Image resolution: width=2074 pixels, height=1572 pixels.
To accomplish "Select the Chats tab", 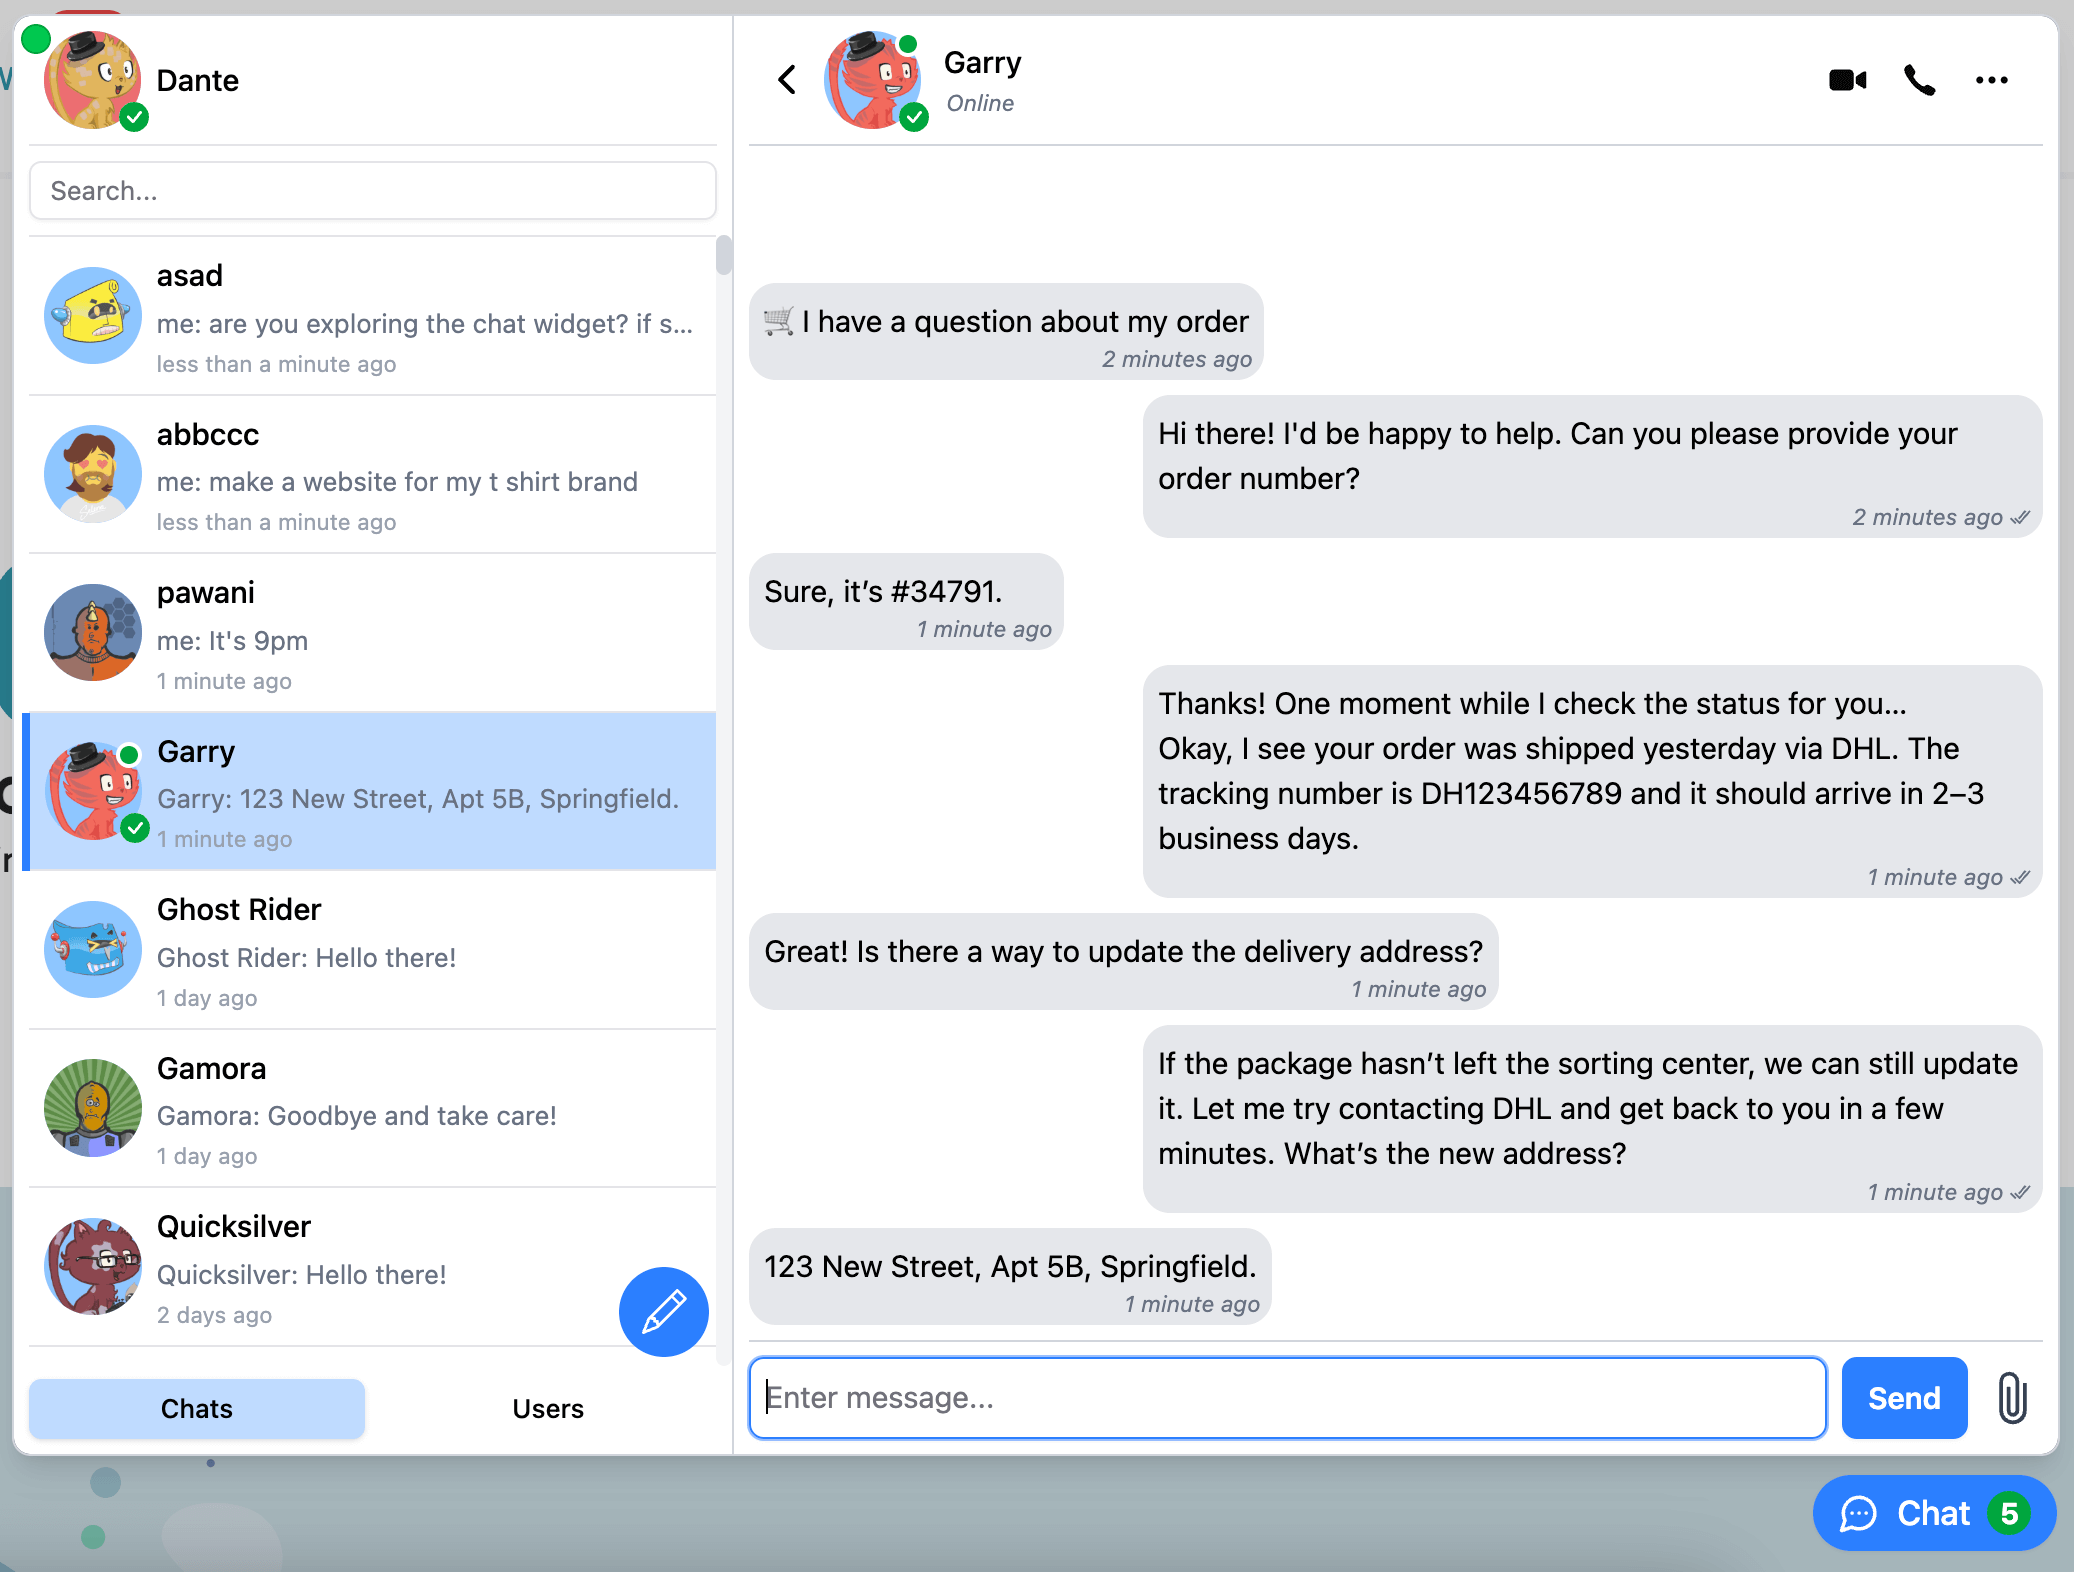I will [x=196, y=1408].
